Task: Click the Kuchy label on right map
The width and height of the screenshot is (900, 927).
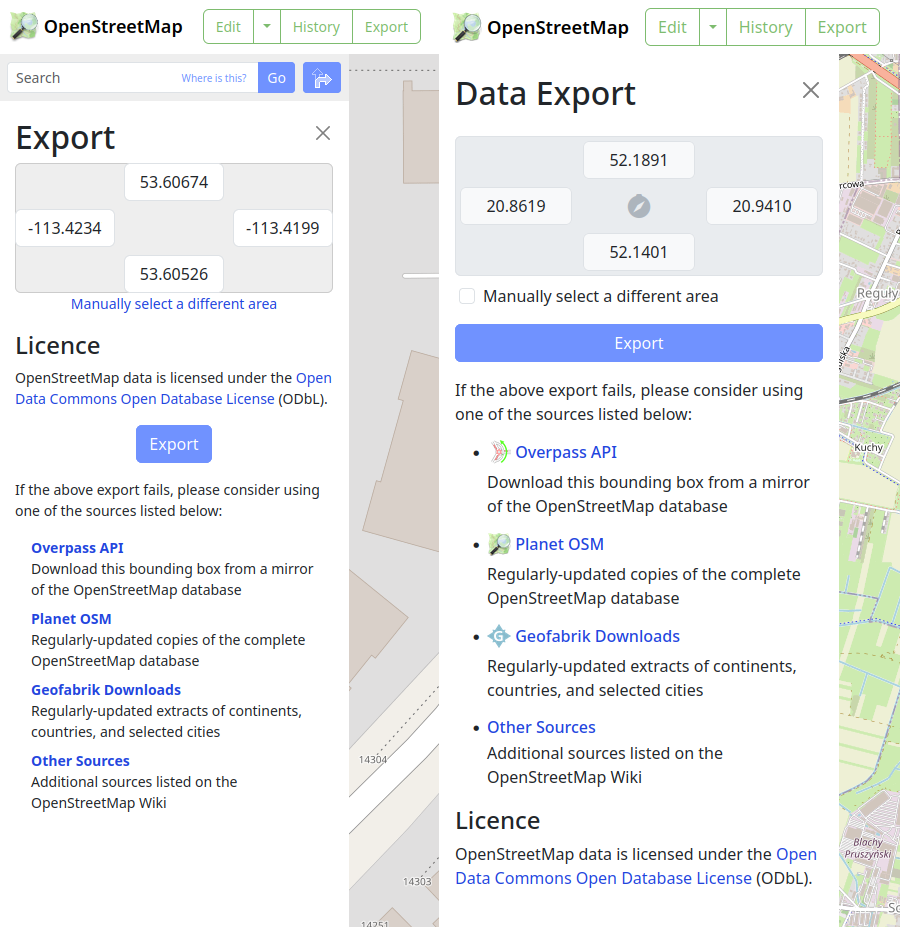Action: pos(868,448)
